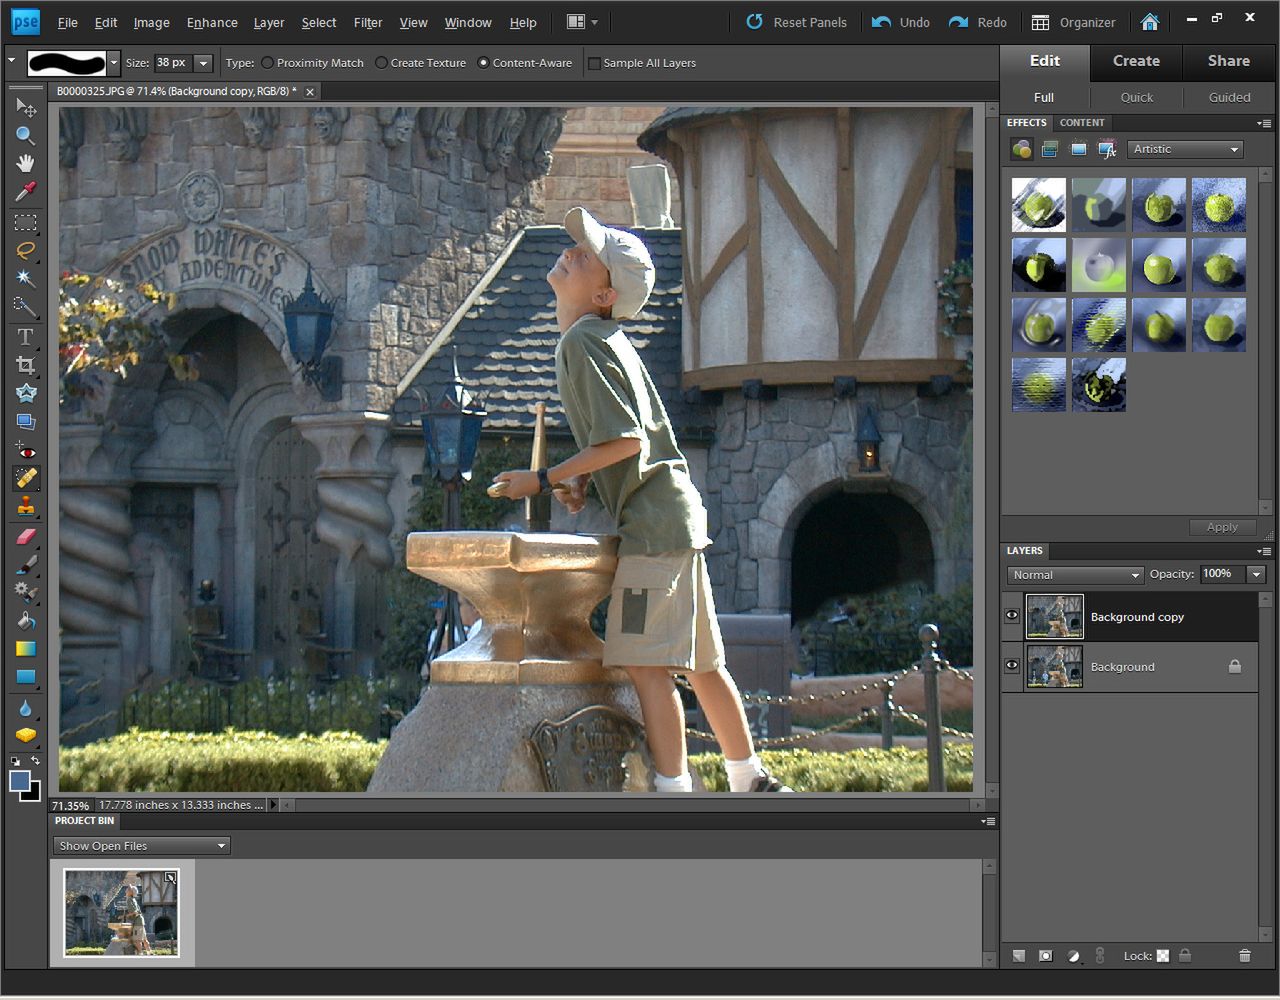The width and height of the screenshot is (1280, 1000).
Task: Set the background color swatch
Action: tap(34, 794)
